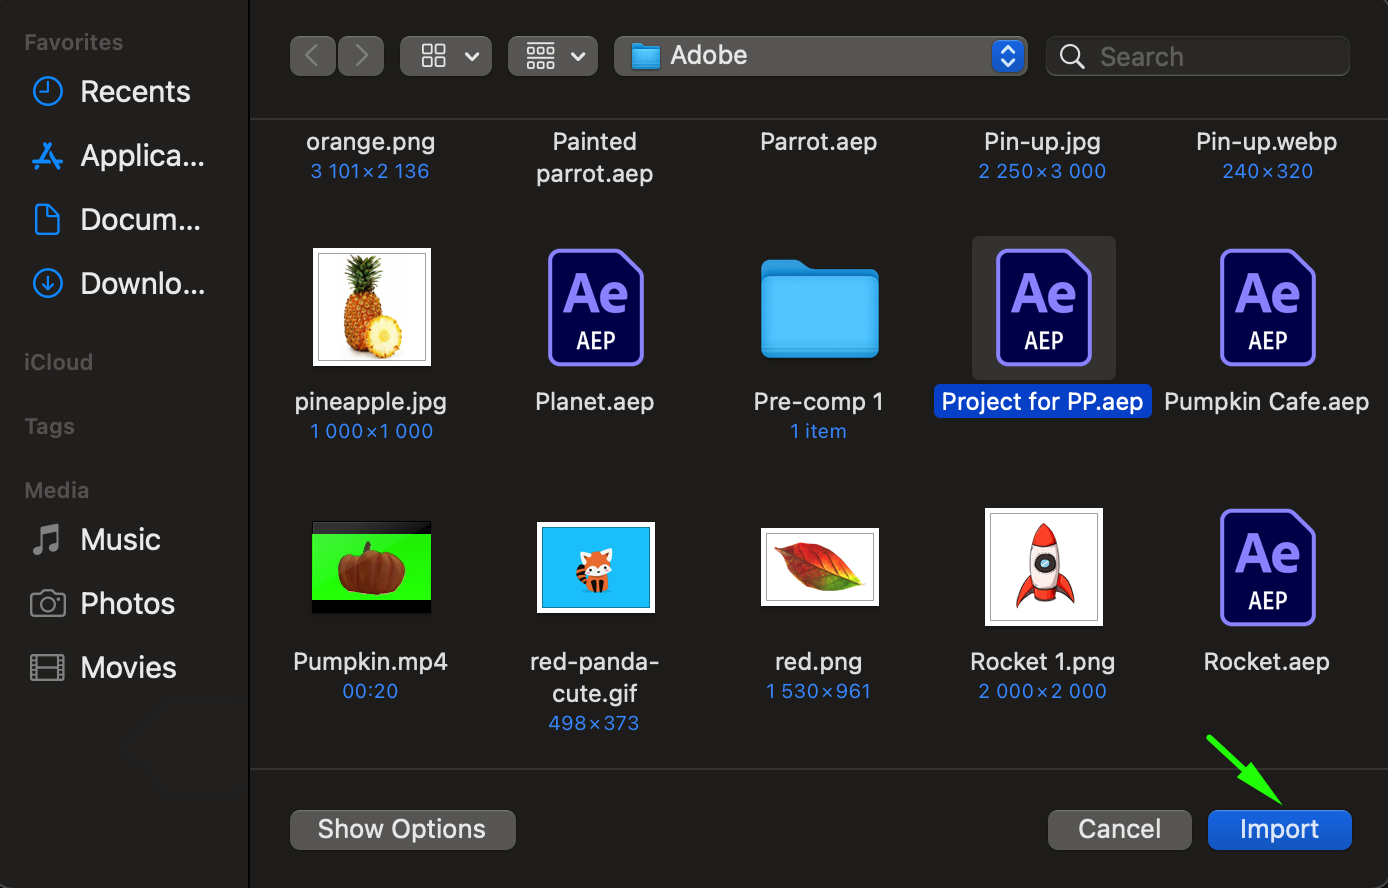
Task: Select the Pumpkin.mp4 video thumbnail
Action: click(x=371, y=567)
